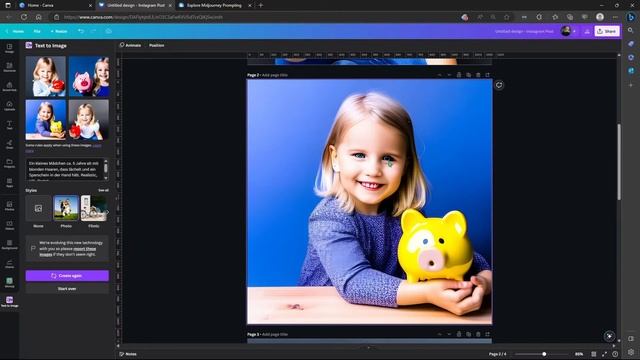The height and width of the screenshot is (360, 640).
Task: Open the Uploads panel
Action: pyautogui.click(x=9, y=106)
